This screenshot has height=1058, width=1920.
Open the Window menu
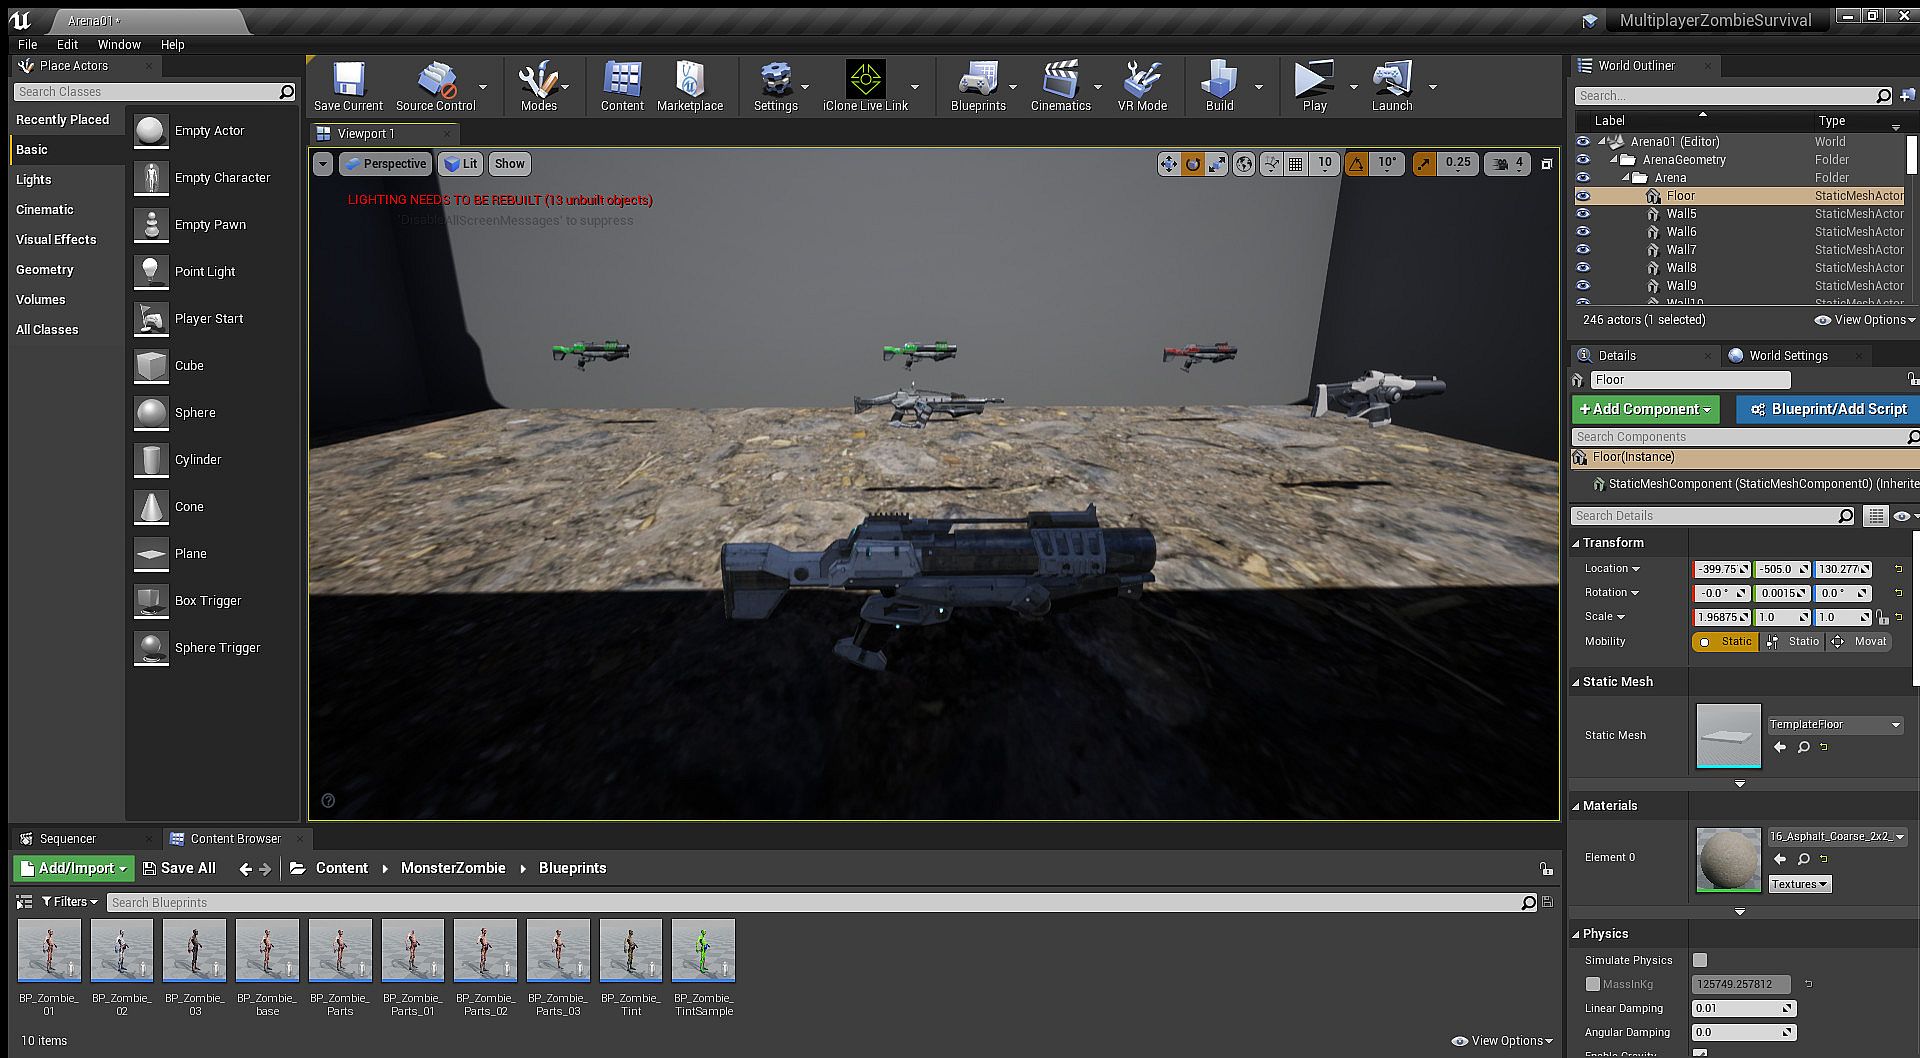(x=119, y=44)
